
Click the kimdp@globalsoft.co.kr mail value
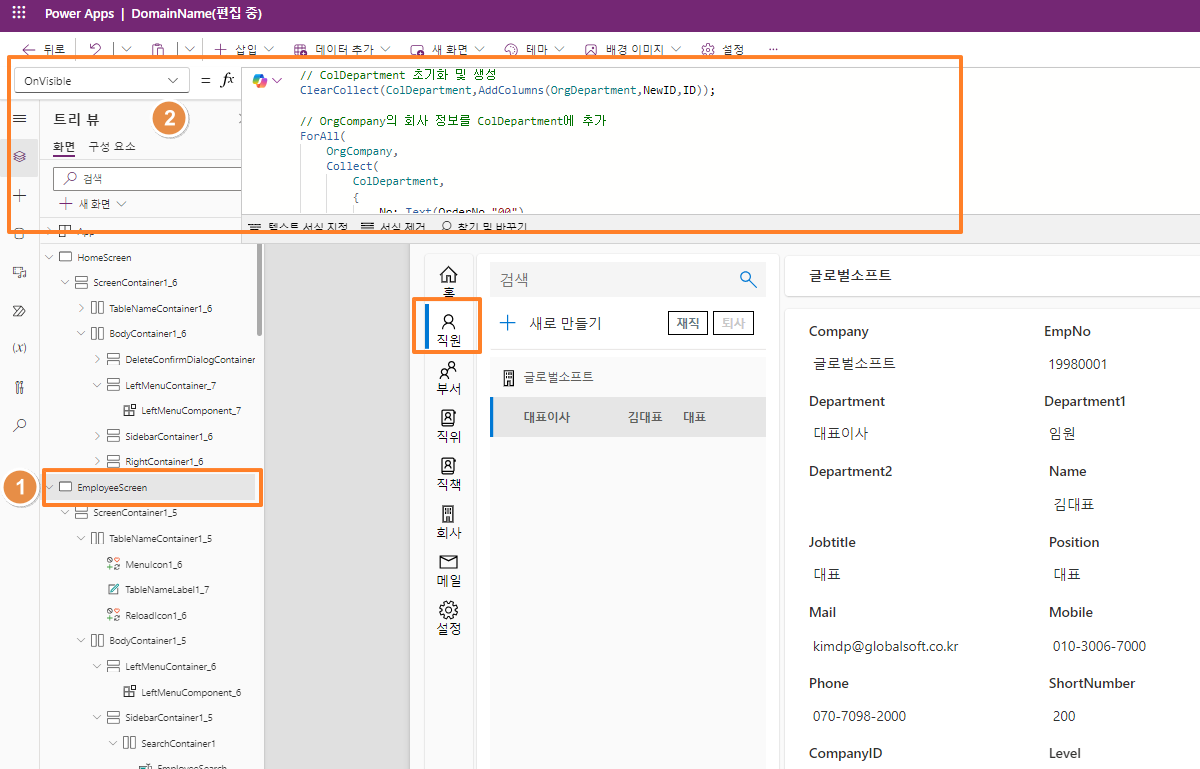point(886,646)
